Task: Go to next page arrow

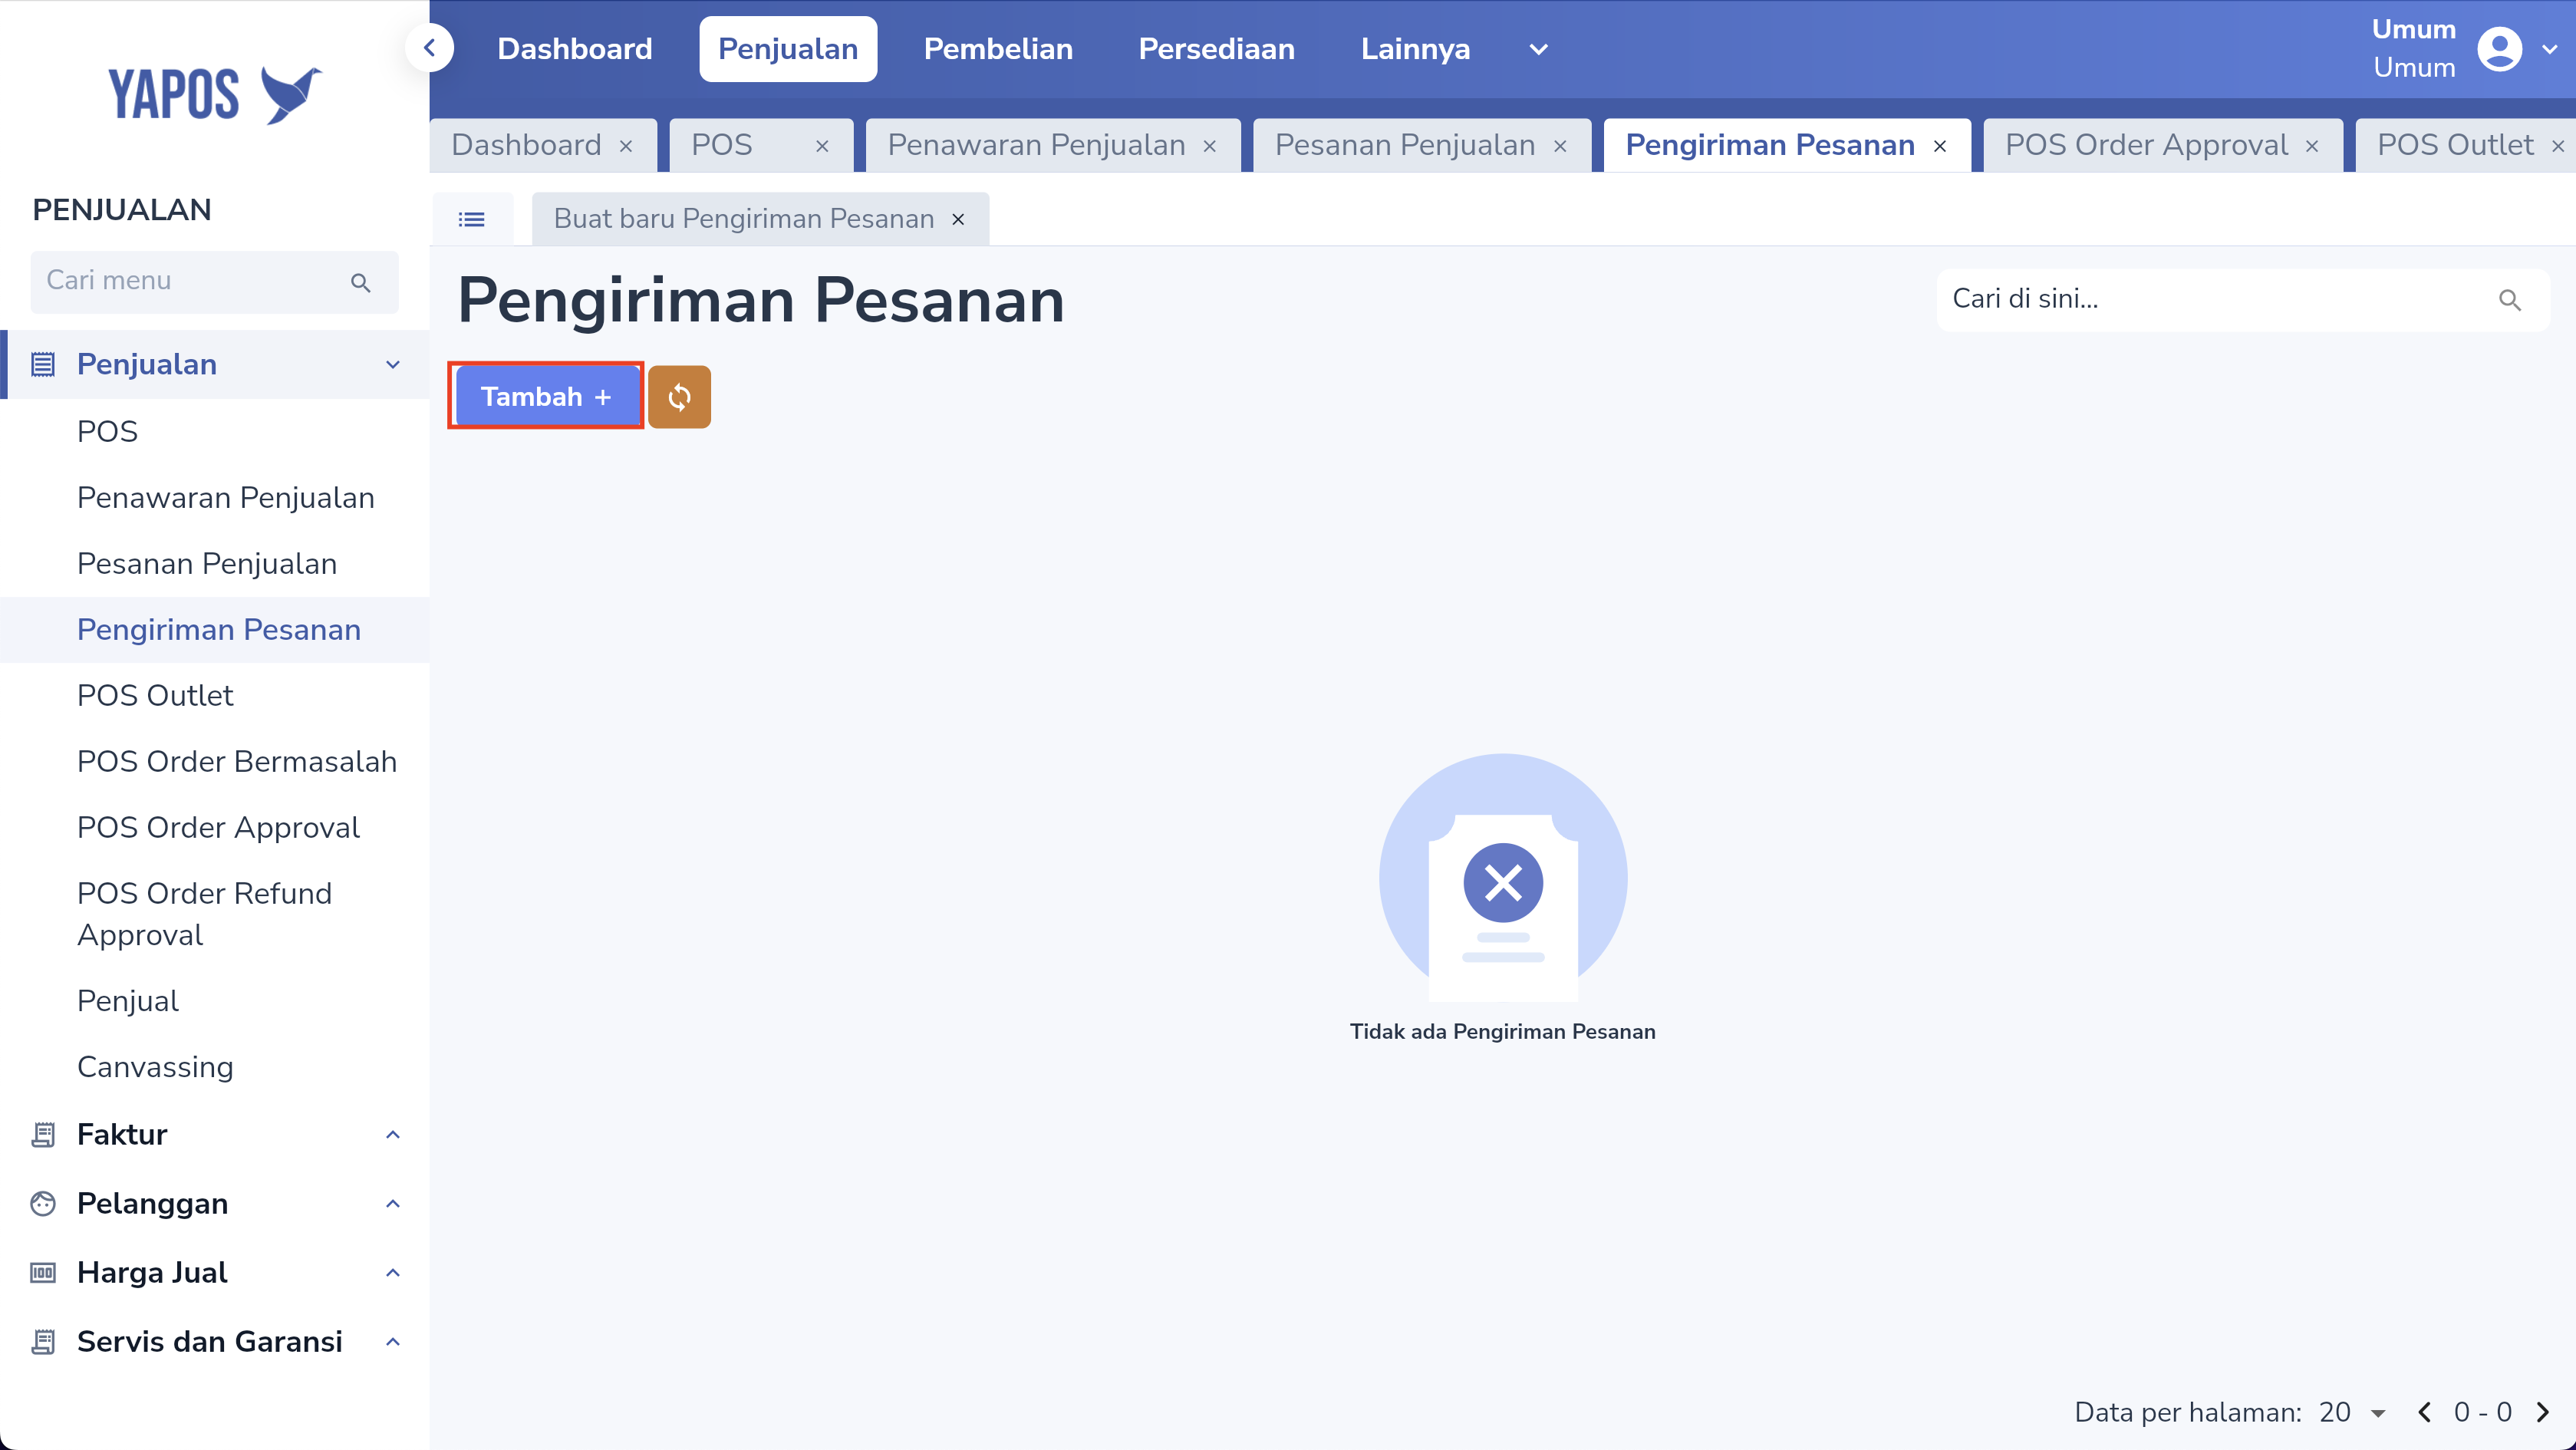Action: pos(2543,1412)
